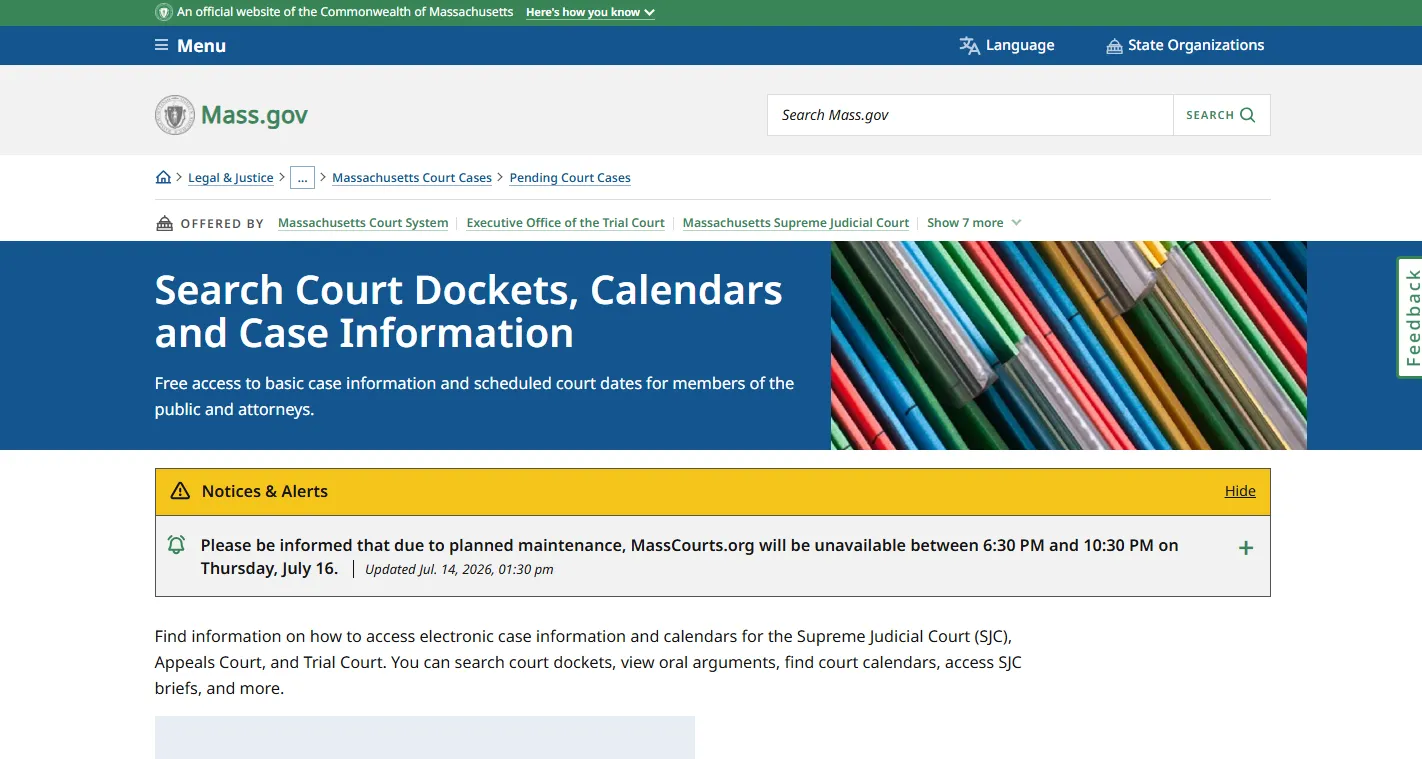
Task: Click the Notices & Alerts warning triangle icon
Action: 180,491
